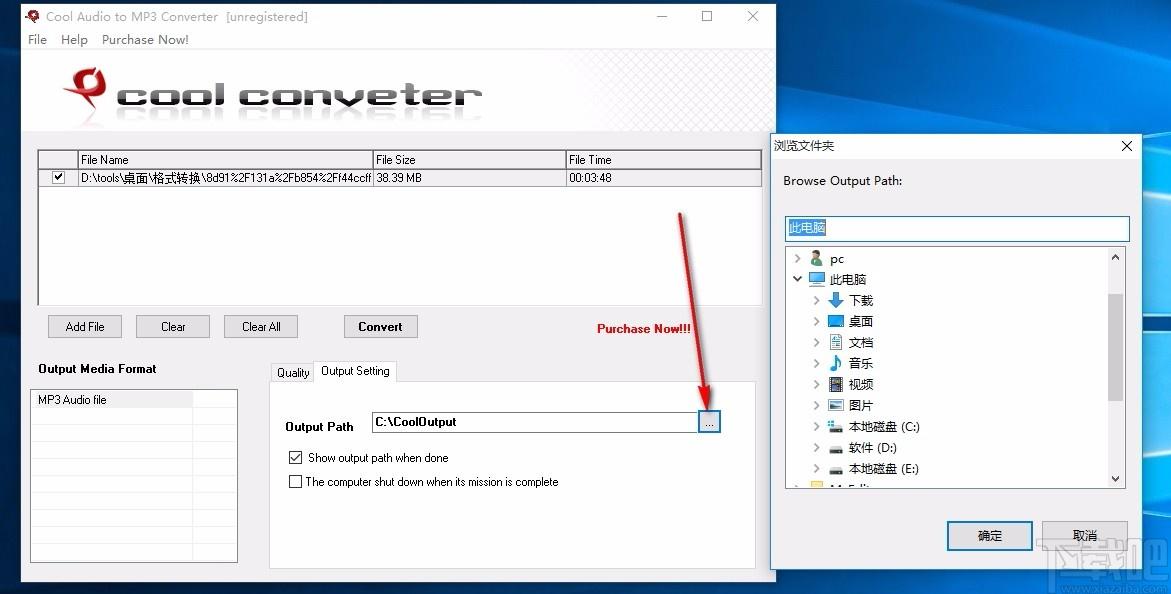Viewport: 1171px width, 594px height.
Task: Click the File Time column header
Action: tap(663, 160)
